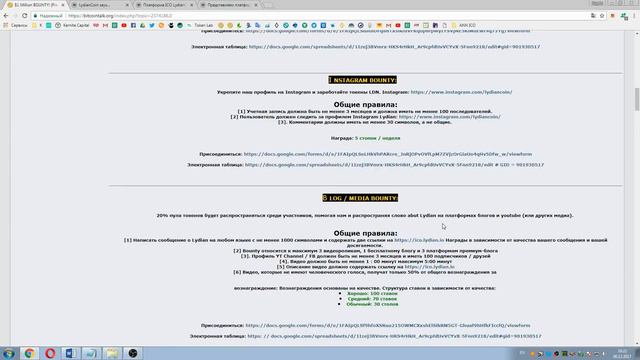Switch to the Представляем платформу tab
Image resolution: width=640 pixels, height=360 pixels.
[228, 5]
